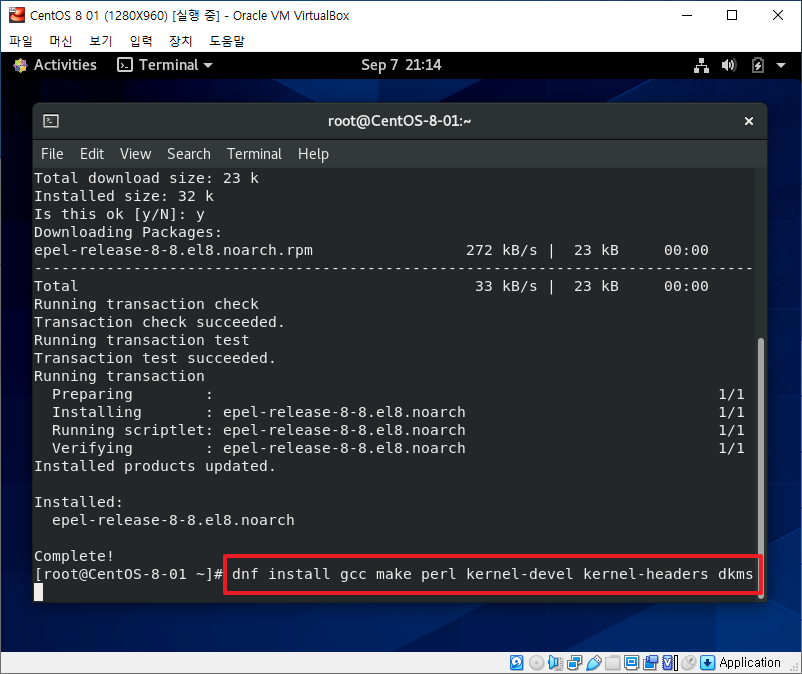Click the audio status icon in VirtualBox bar
Screen dimensions: 802x674
coord(555,663)
